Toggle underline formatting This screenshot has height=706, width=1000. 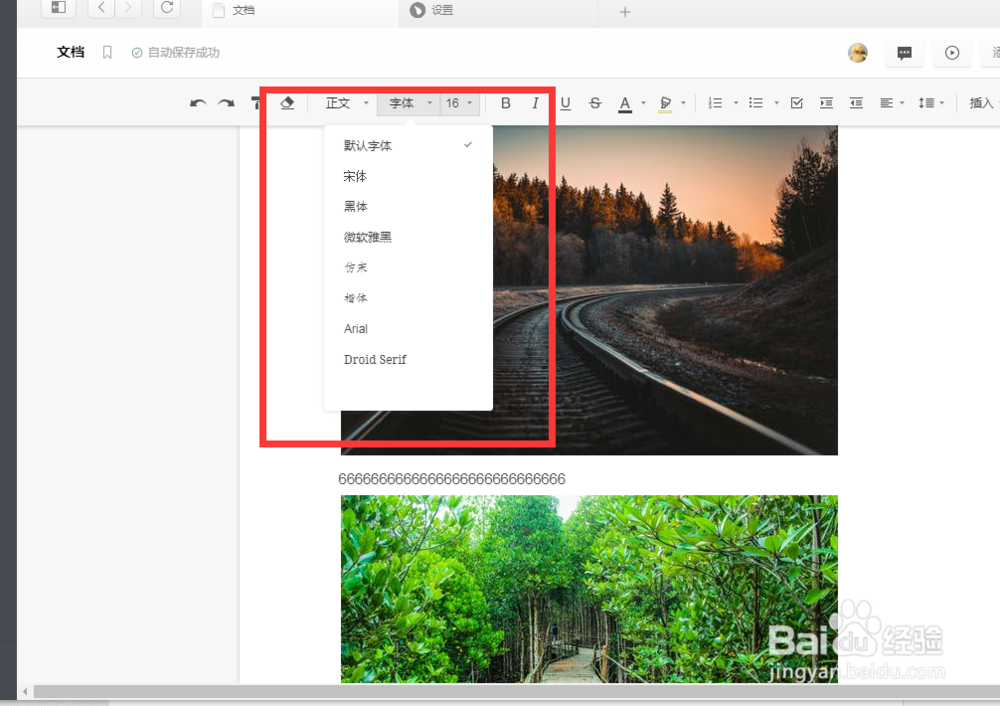(x=565, y=103)
